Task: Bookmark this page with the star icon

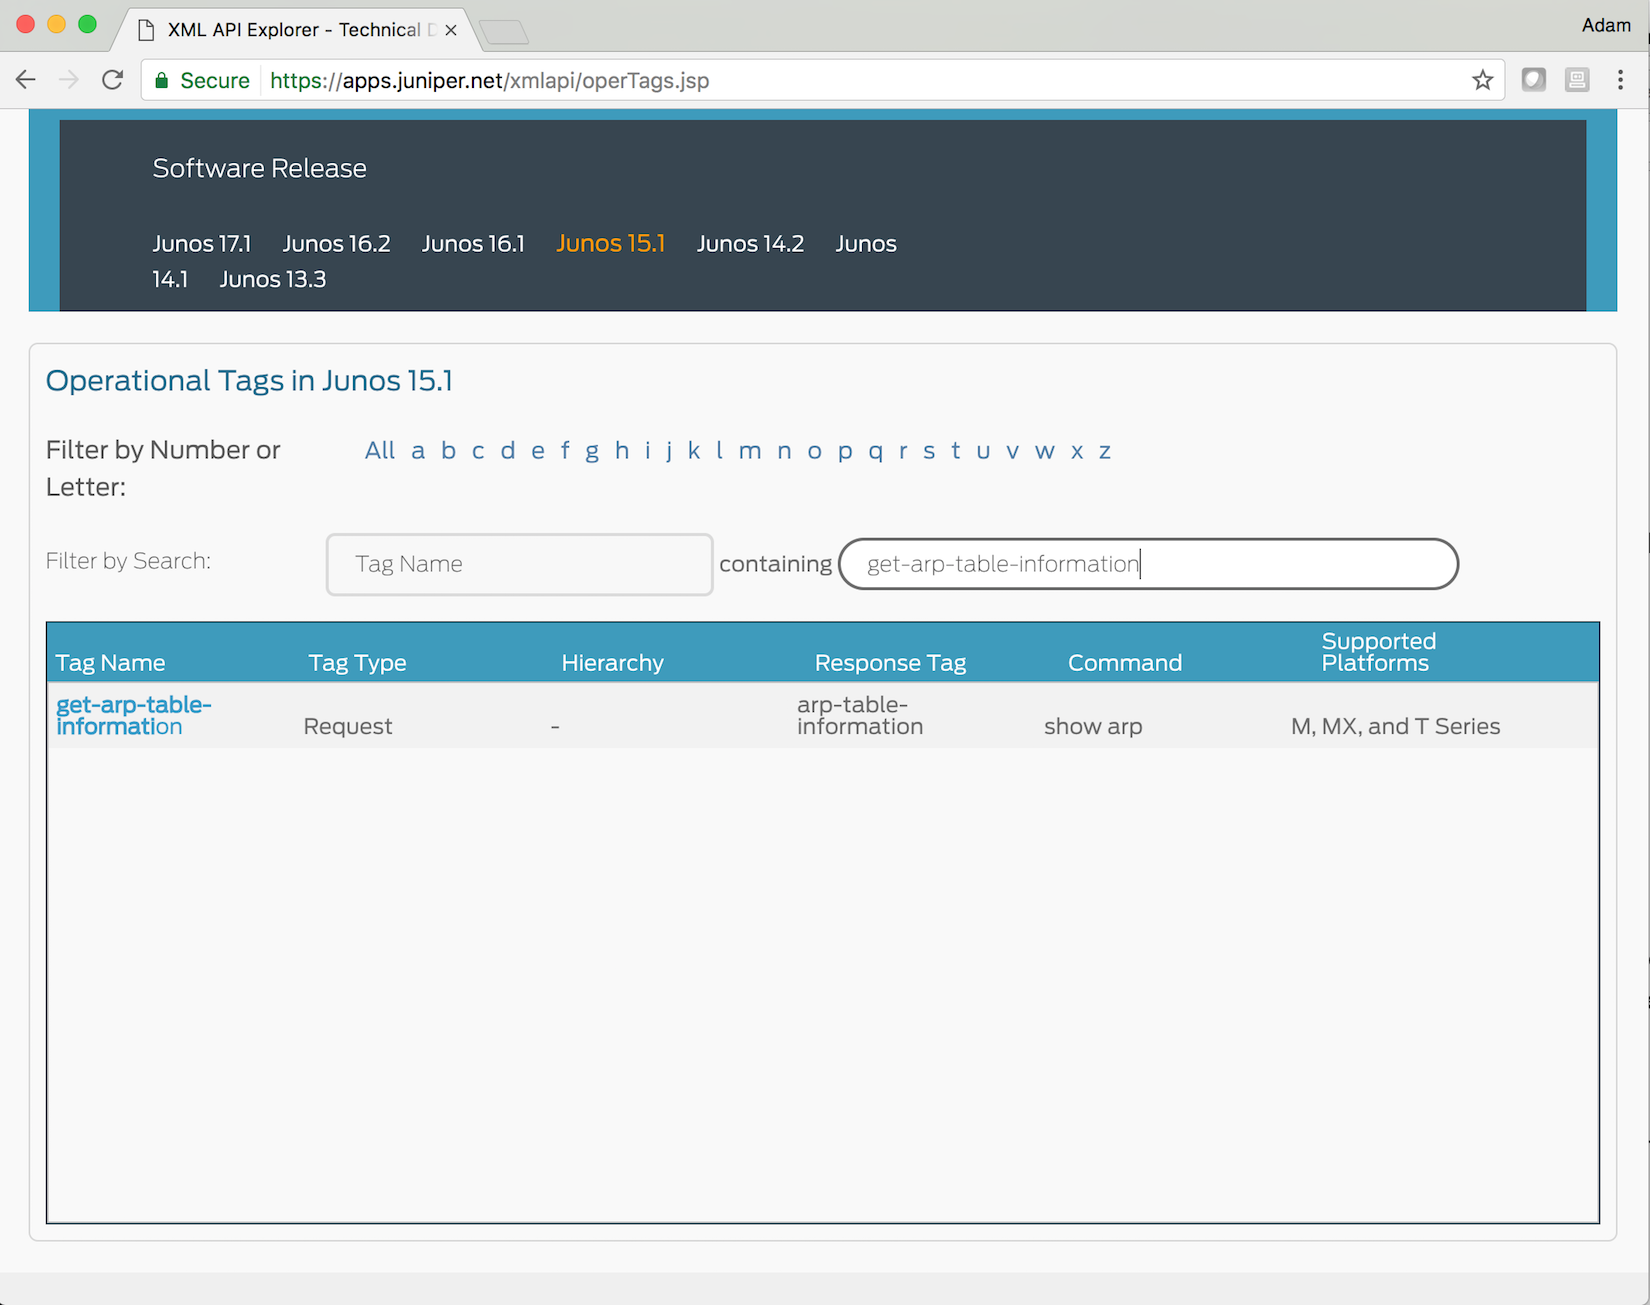Action: tap(1482, 80)
